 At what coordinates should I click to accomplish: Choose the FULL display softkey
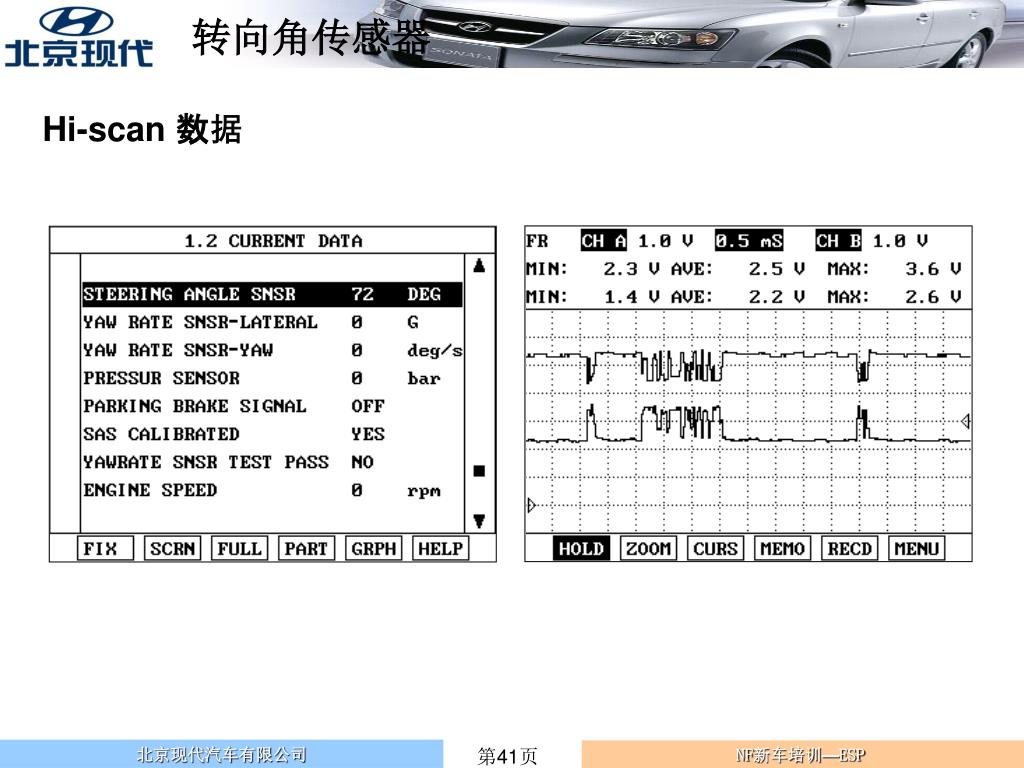click(x=239, y=549)
